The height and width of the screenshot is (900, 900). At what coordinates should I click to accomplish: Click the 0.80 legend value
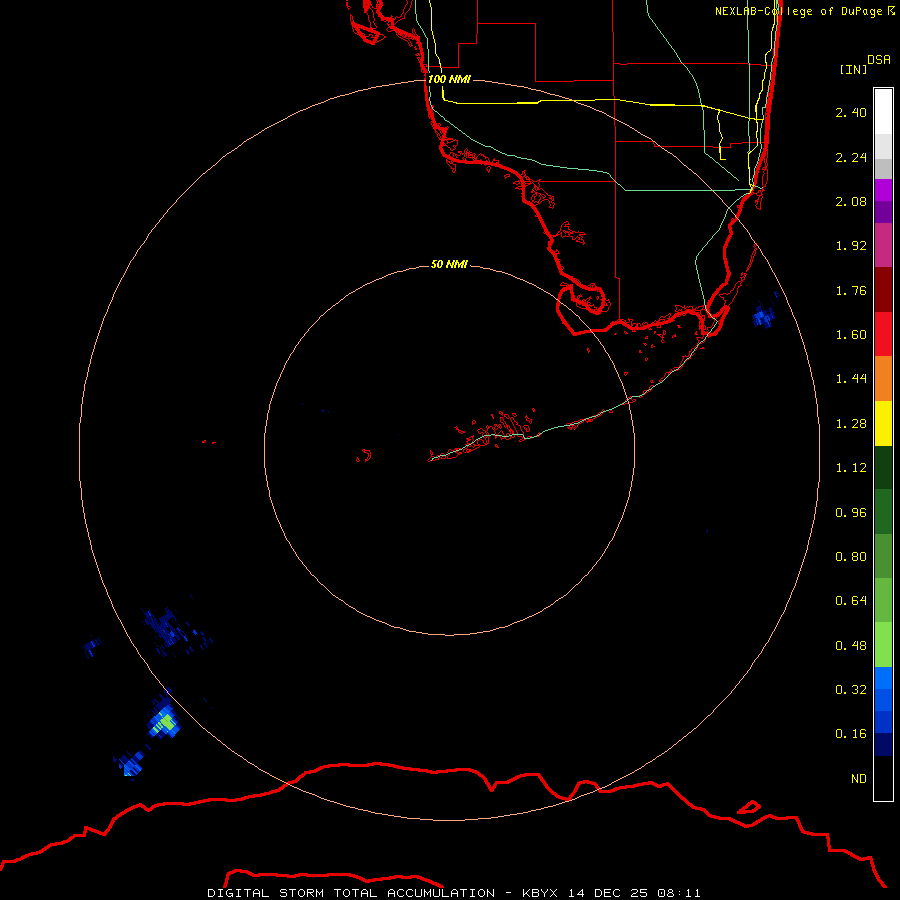tap(851, 557)
